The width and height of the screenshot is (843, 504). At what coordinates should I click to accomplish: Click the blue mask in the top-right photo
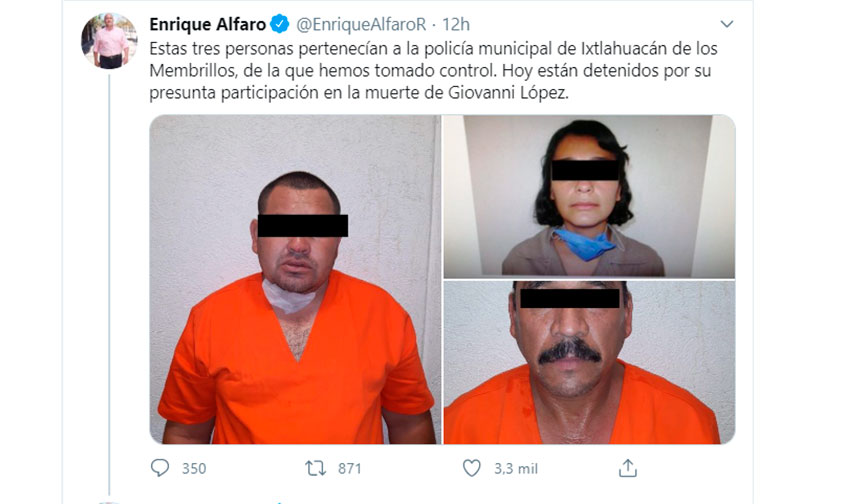583,244
